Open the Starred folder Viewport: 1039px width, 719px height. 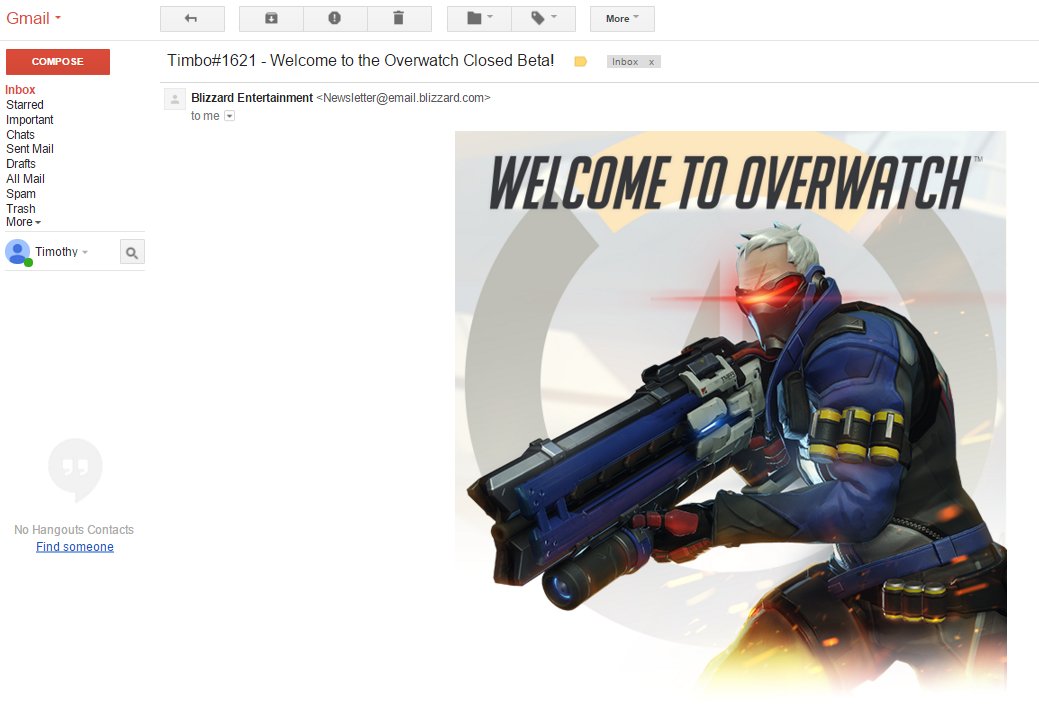tap(25, 105)
